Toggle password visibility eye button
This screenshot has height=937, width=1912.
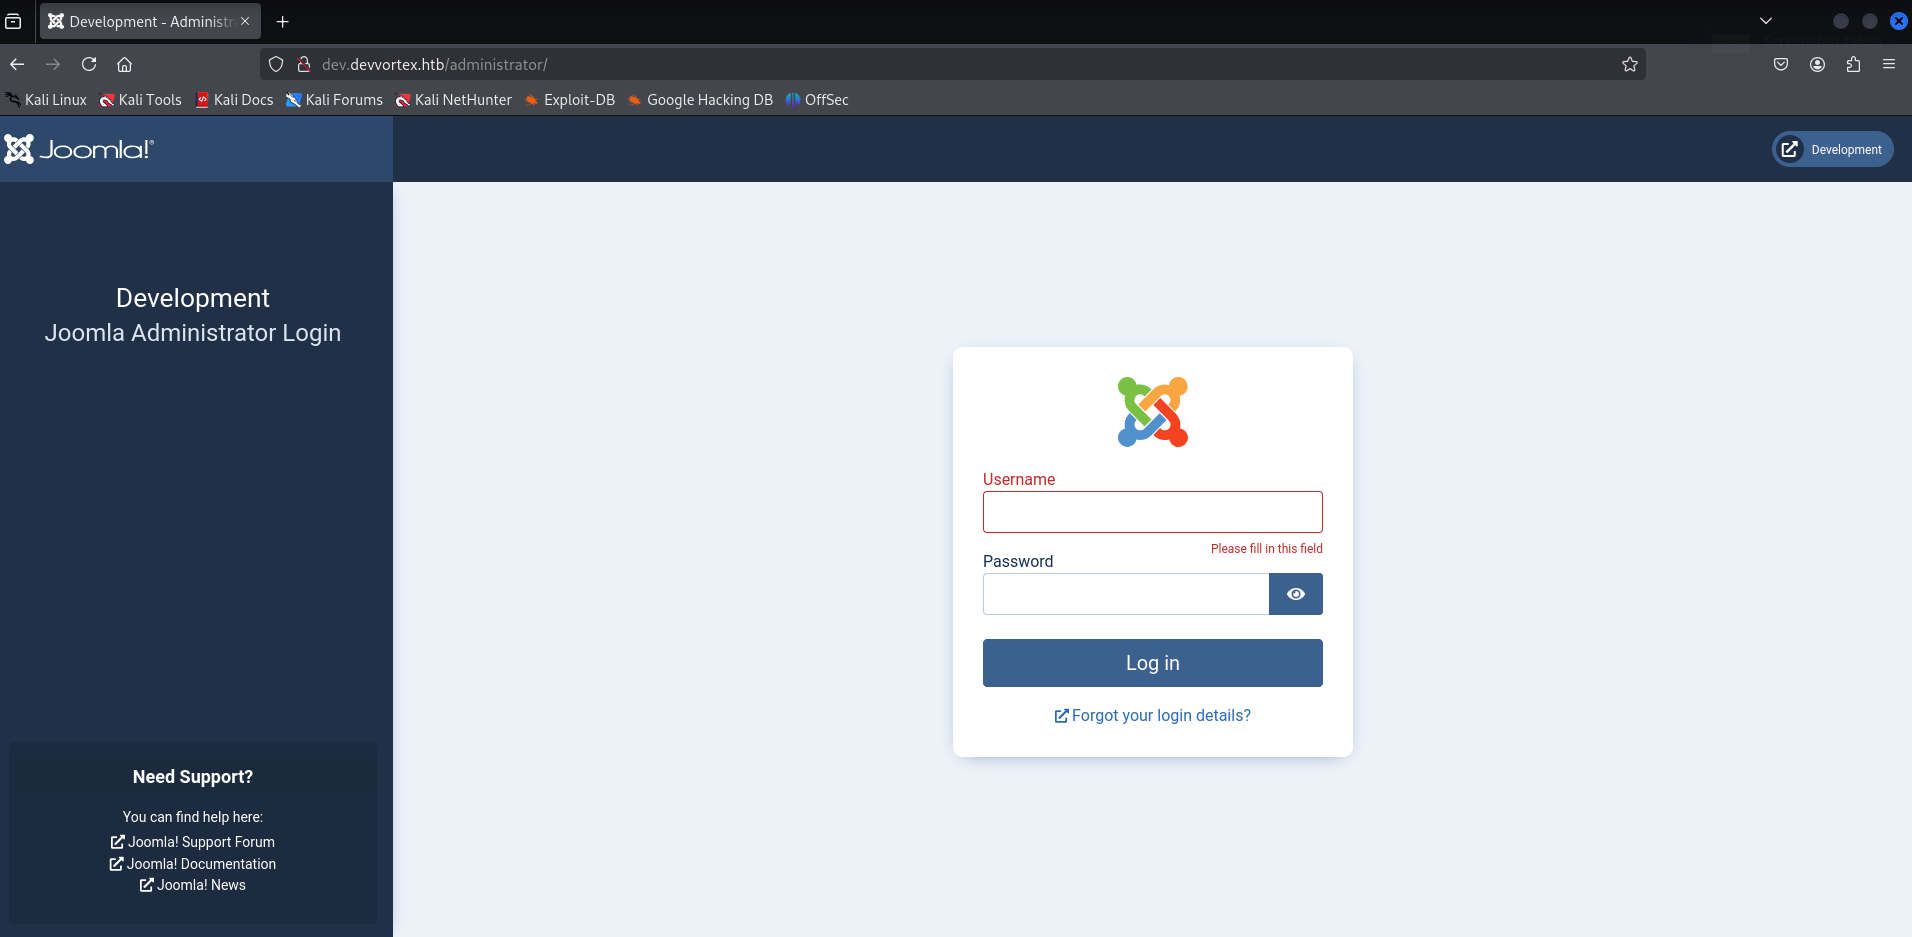click(1296, 594)
